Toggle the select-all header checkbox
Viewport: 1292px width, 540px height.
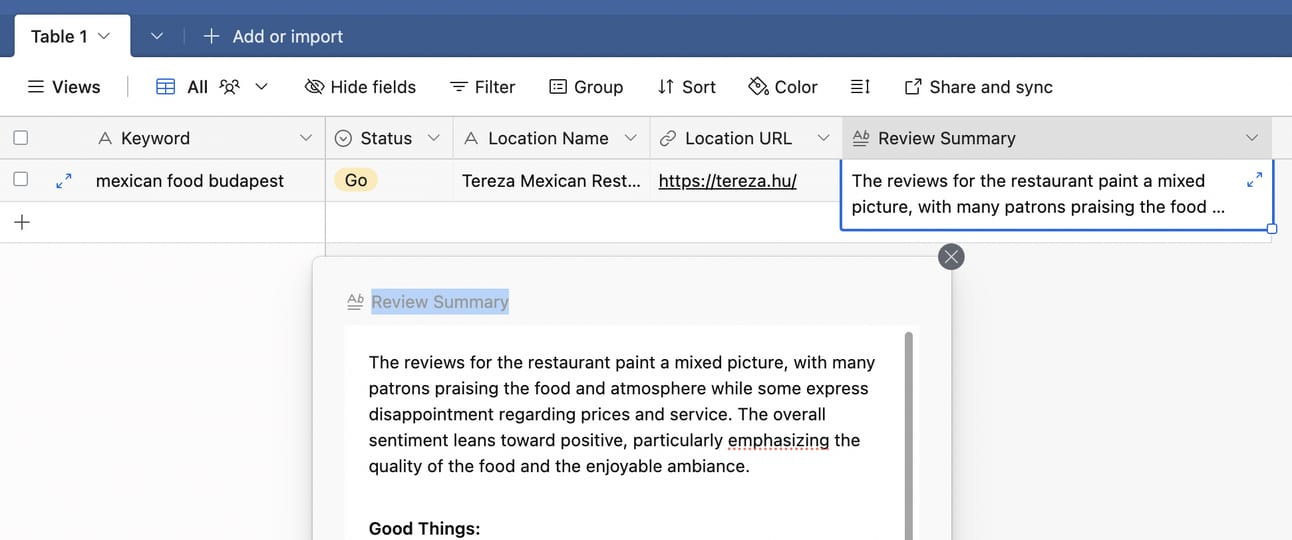coord(20,138)
